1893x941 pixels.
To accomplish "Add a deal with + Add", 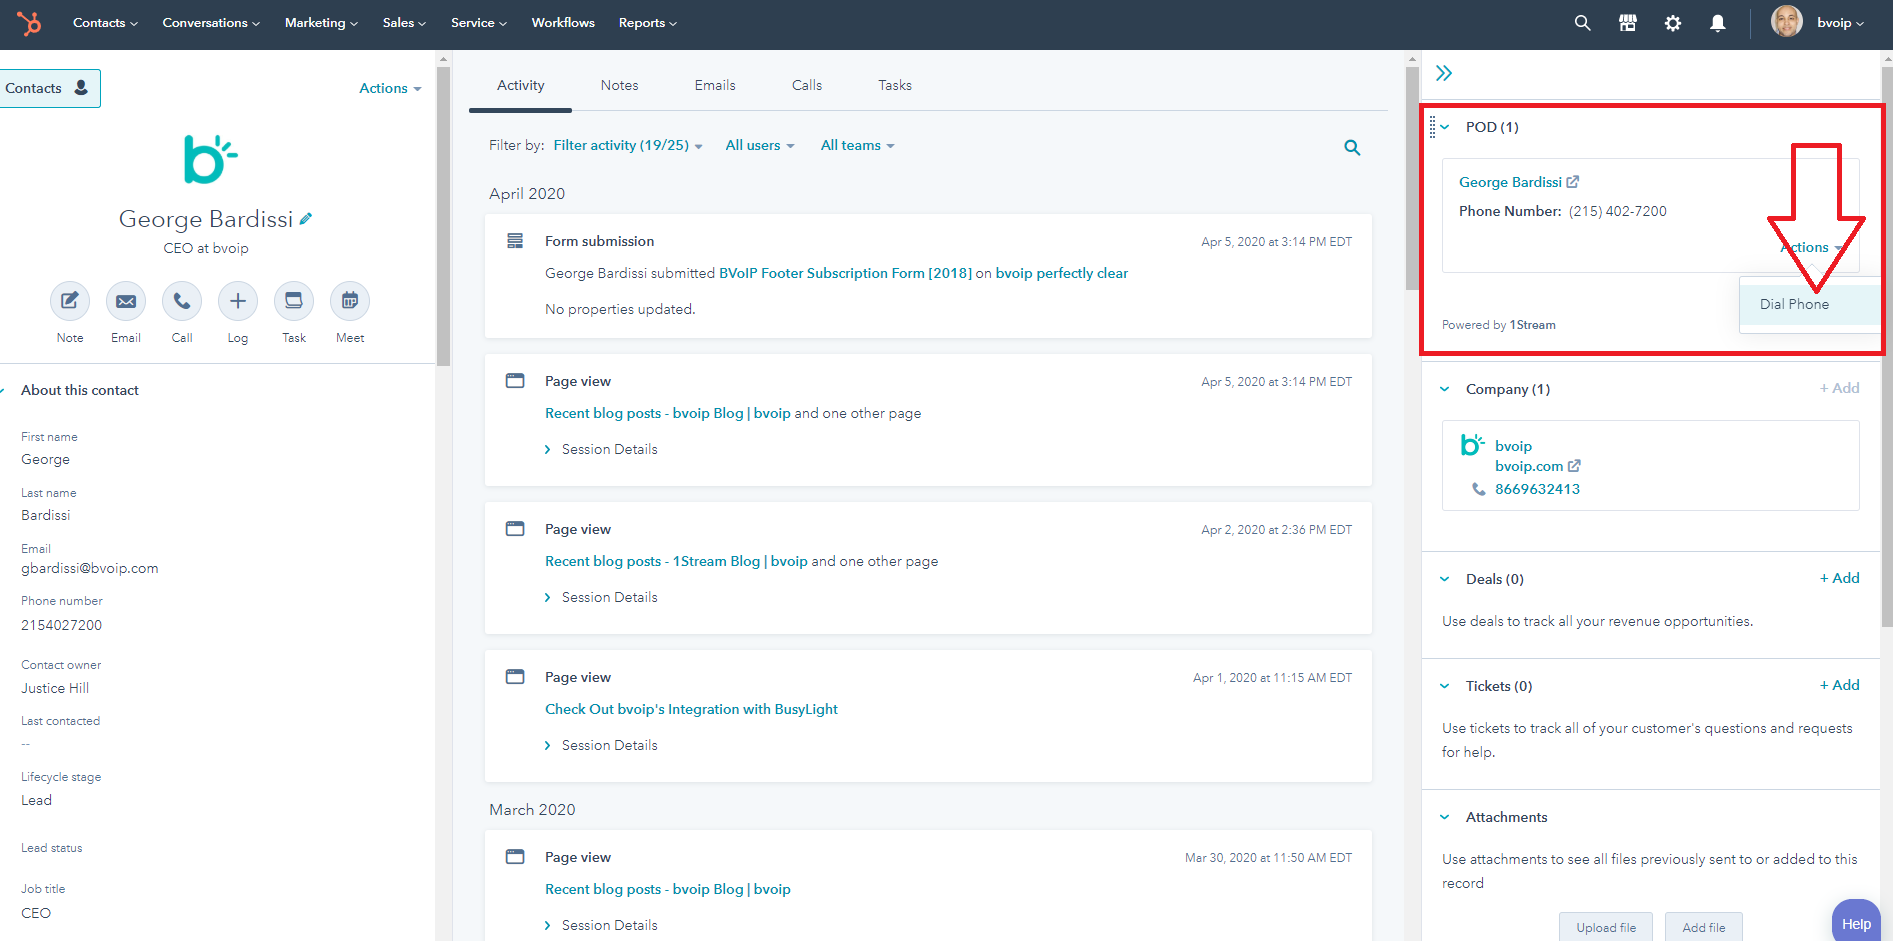I will pyautogui.click(x=1840, y=578).
